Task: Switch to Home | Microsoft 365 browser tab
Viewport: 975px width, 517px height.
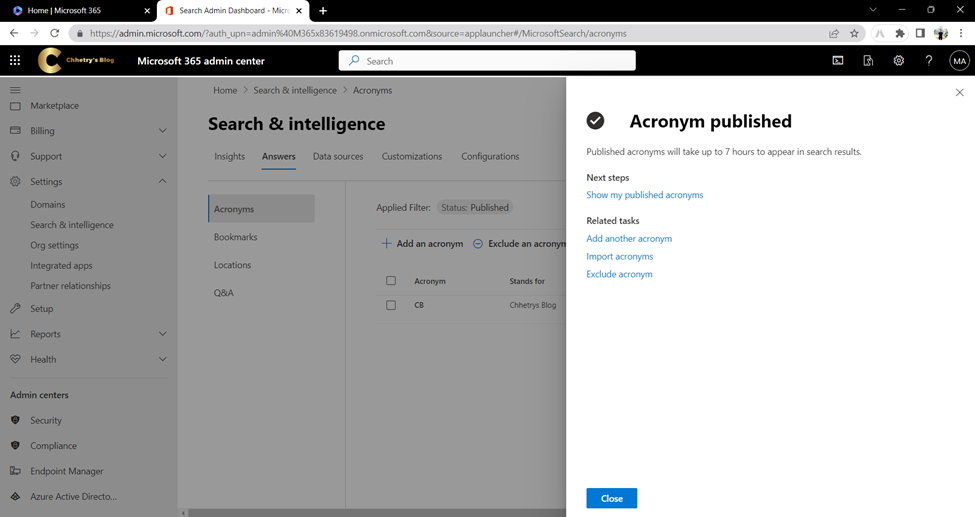Action: [78, 11]
